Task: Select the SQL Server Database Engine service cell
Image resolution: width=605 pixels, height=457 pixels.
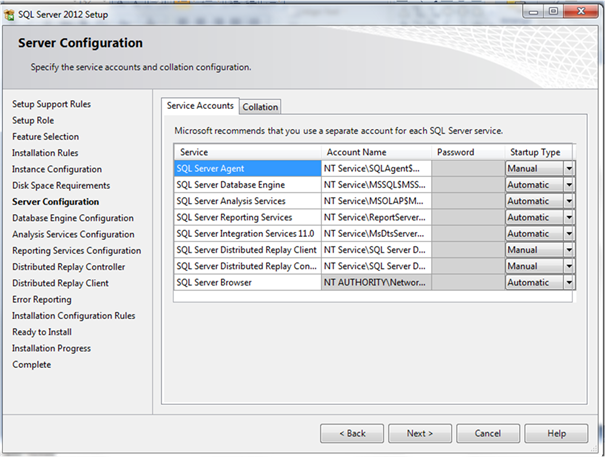Action: click(247, 185)
